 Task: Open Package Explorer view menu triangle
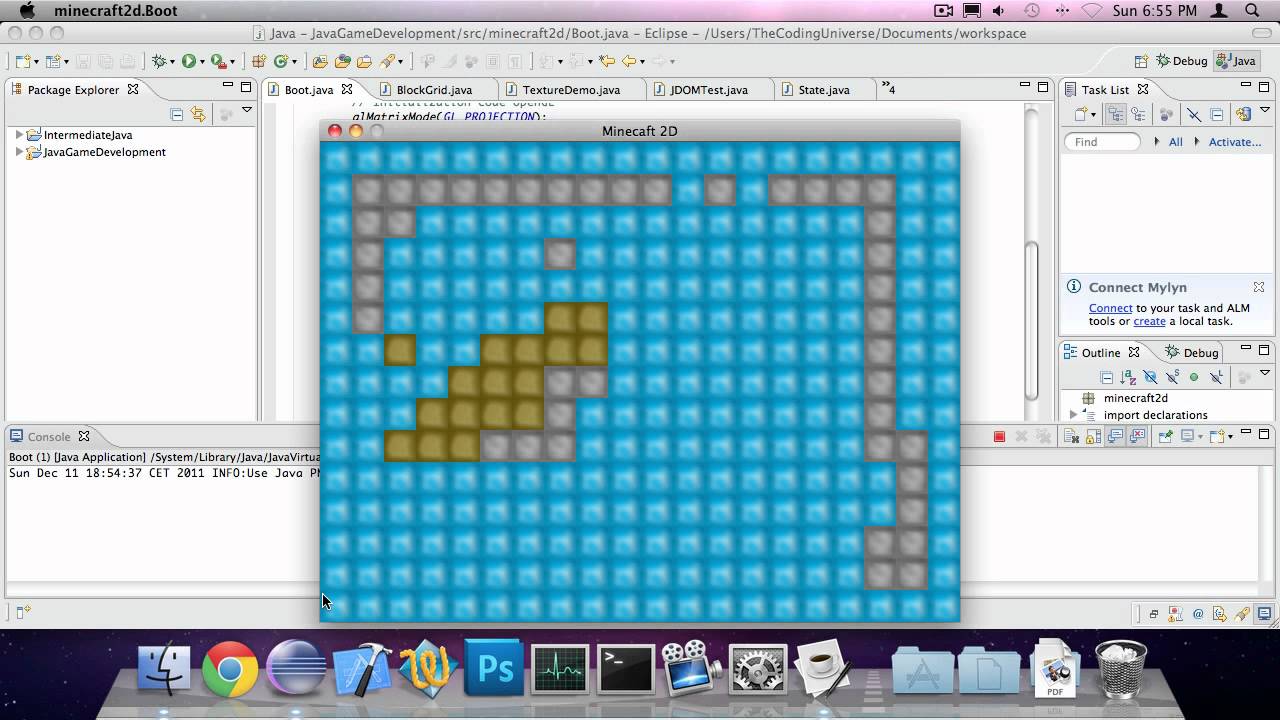[246, 110]
